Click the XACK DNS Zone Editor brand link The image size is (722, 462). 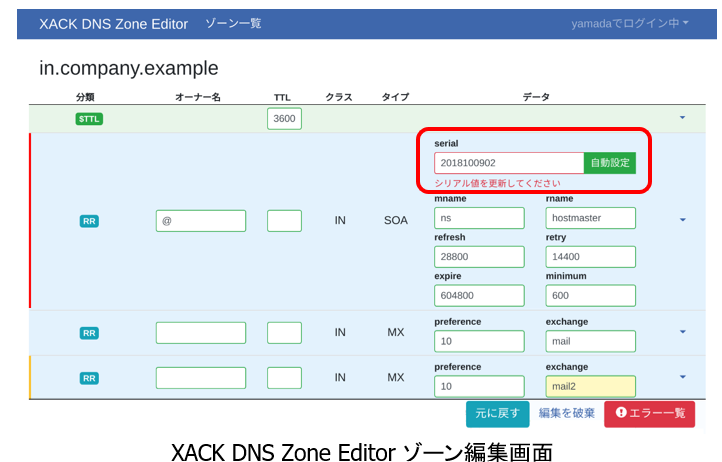click(113, 24)
